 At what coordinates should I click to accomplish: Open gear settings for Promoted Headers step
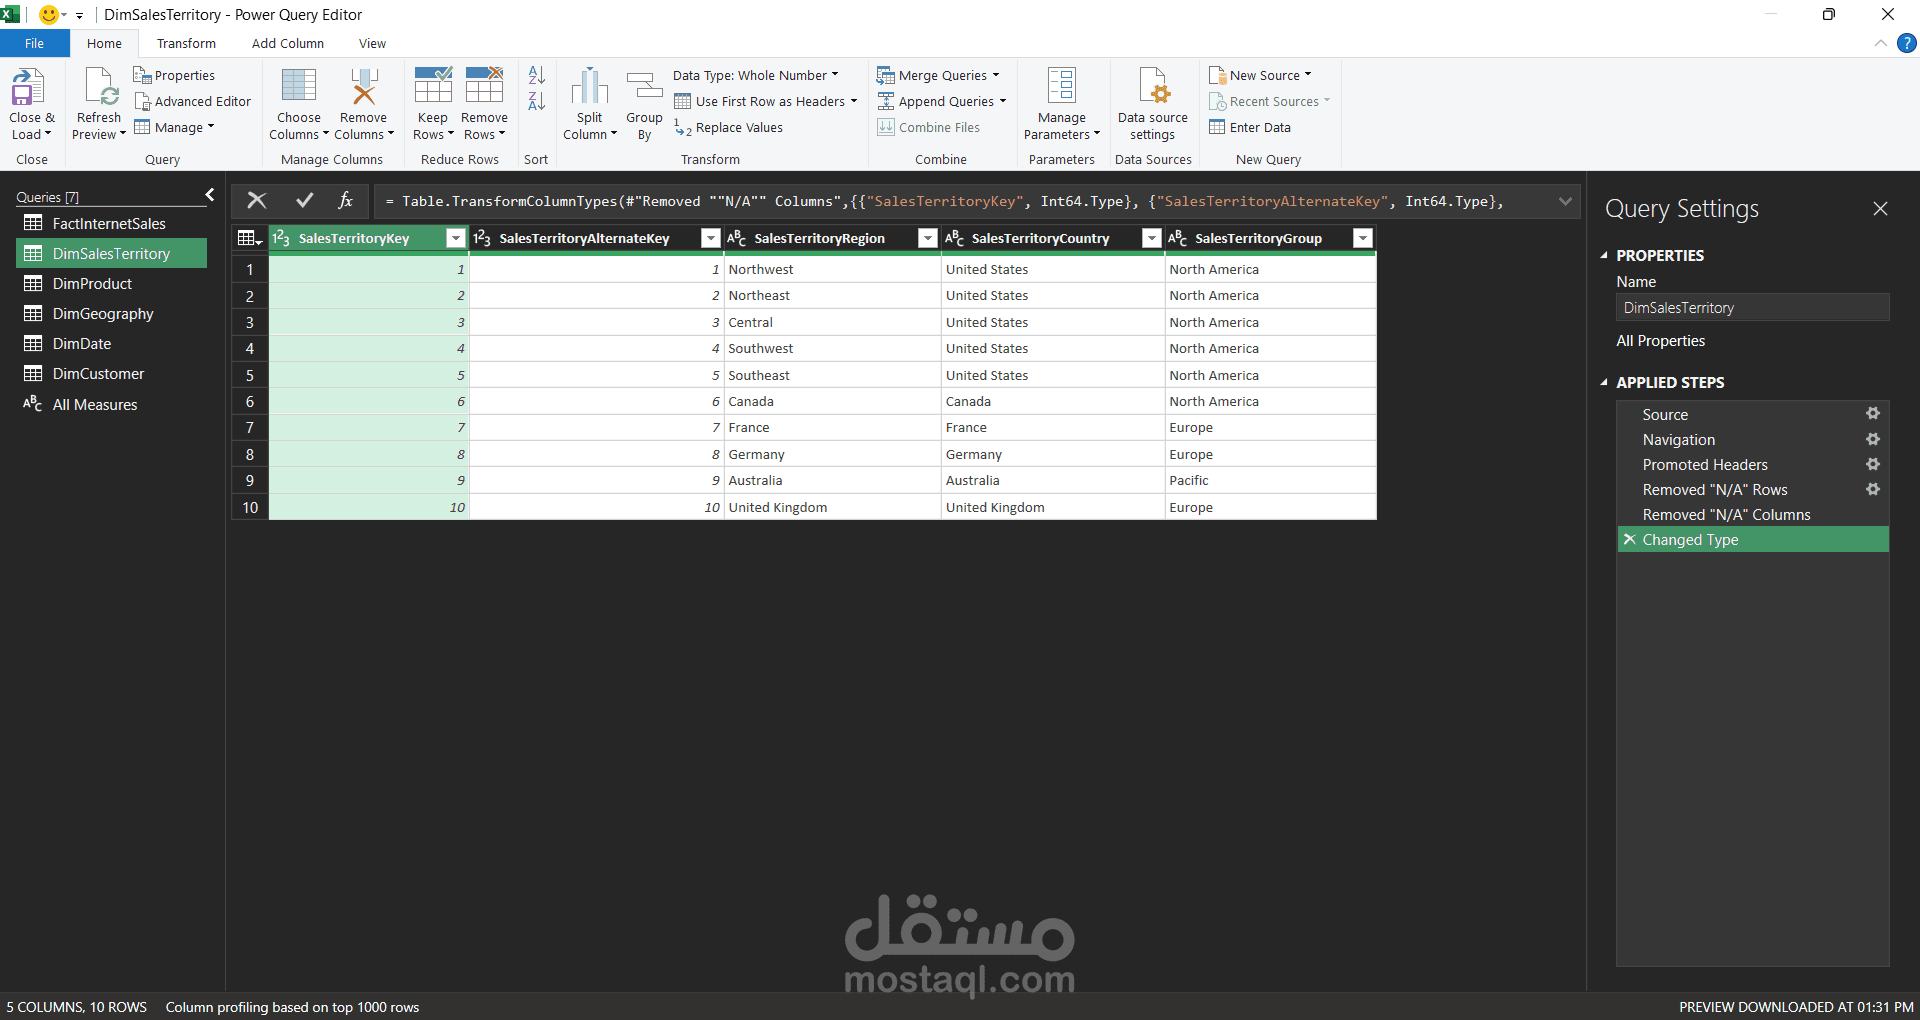(1873, 464)
